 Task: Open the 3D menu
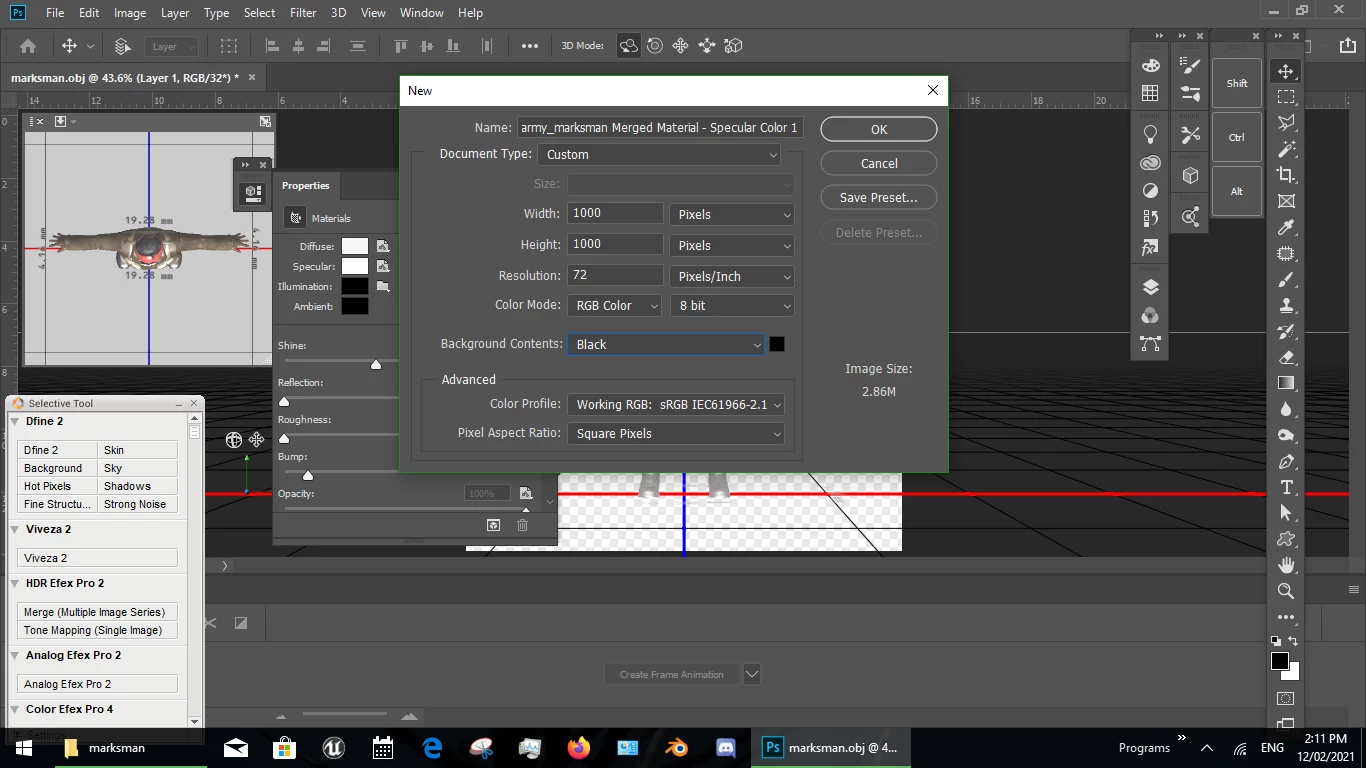pyautogui.click(x=338, y=13)
